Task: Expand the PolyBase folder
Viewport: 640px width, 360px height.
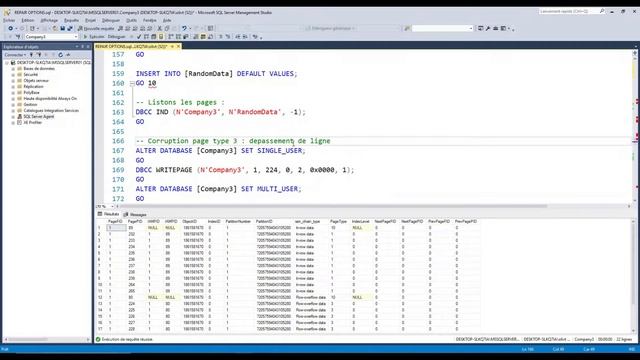Action: click(13, 93)
